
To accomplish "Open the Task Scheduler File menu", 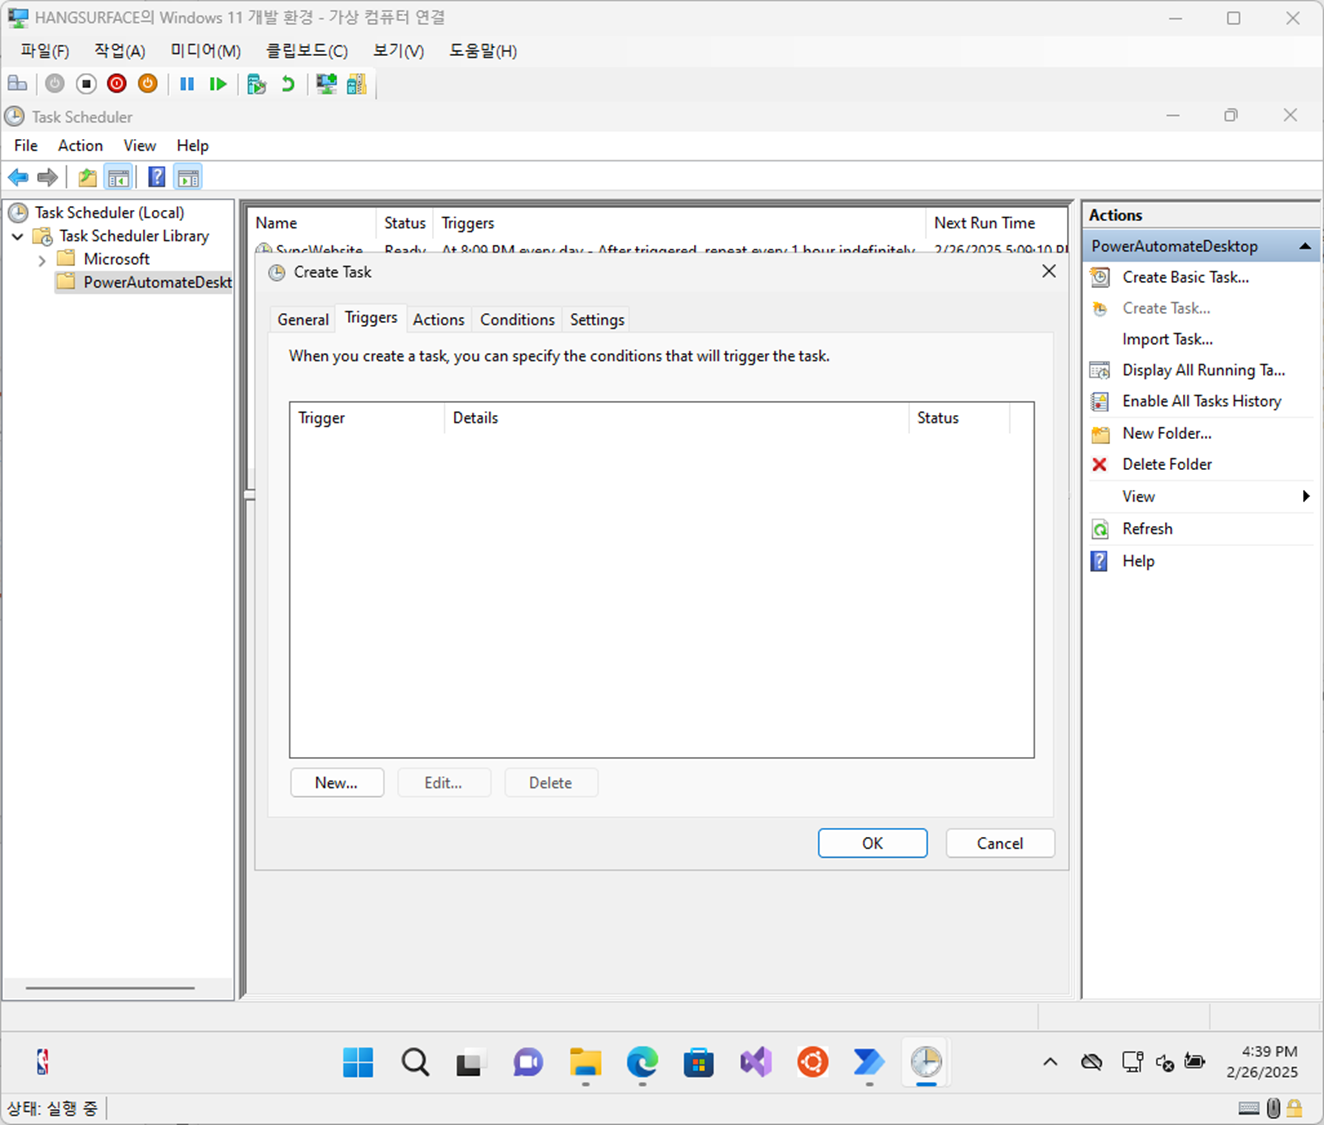I will click(26, 146).
